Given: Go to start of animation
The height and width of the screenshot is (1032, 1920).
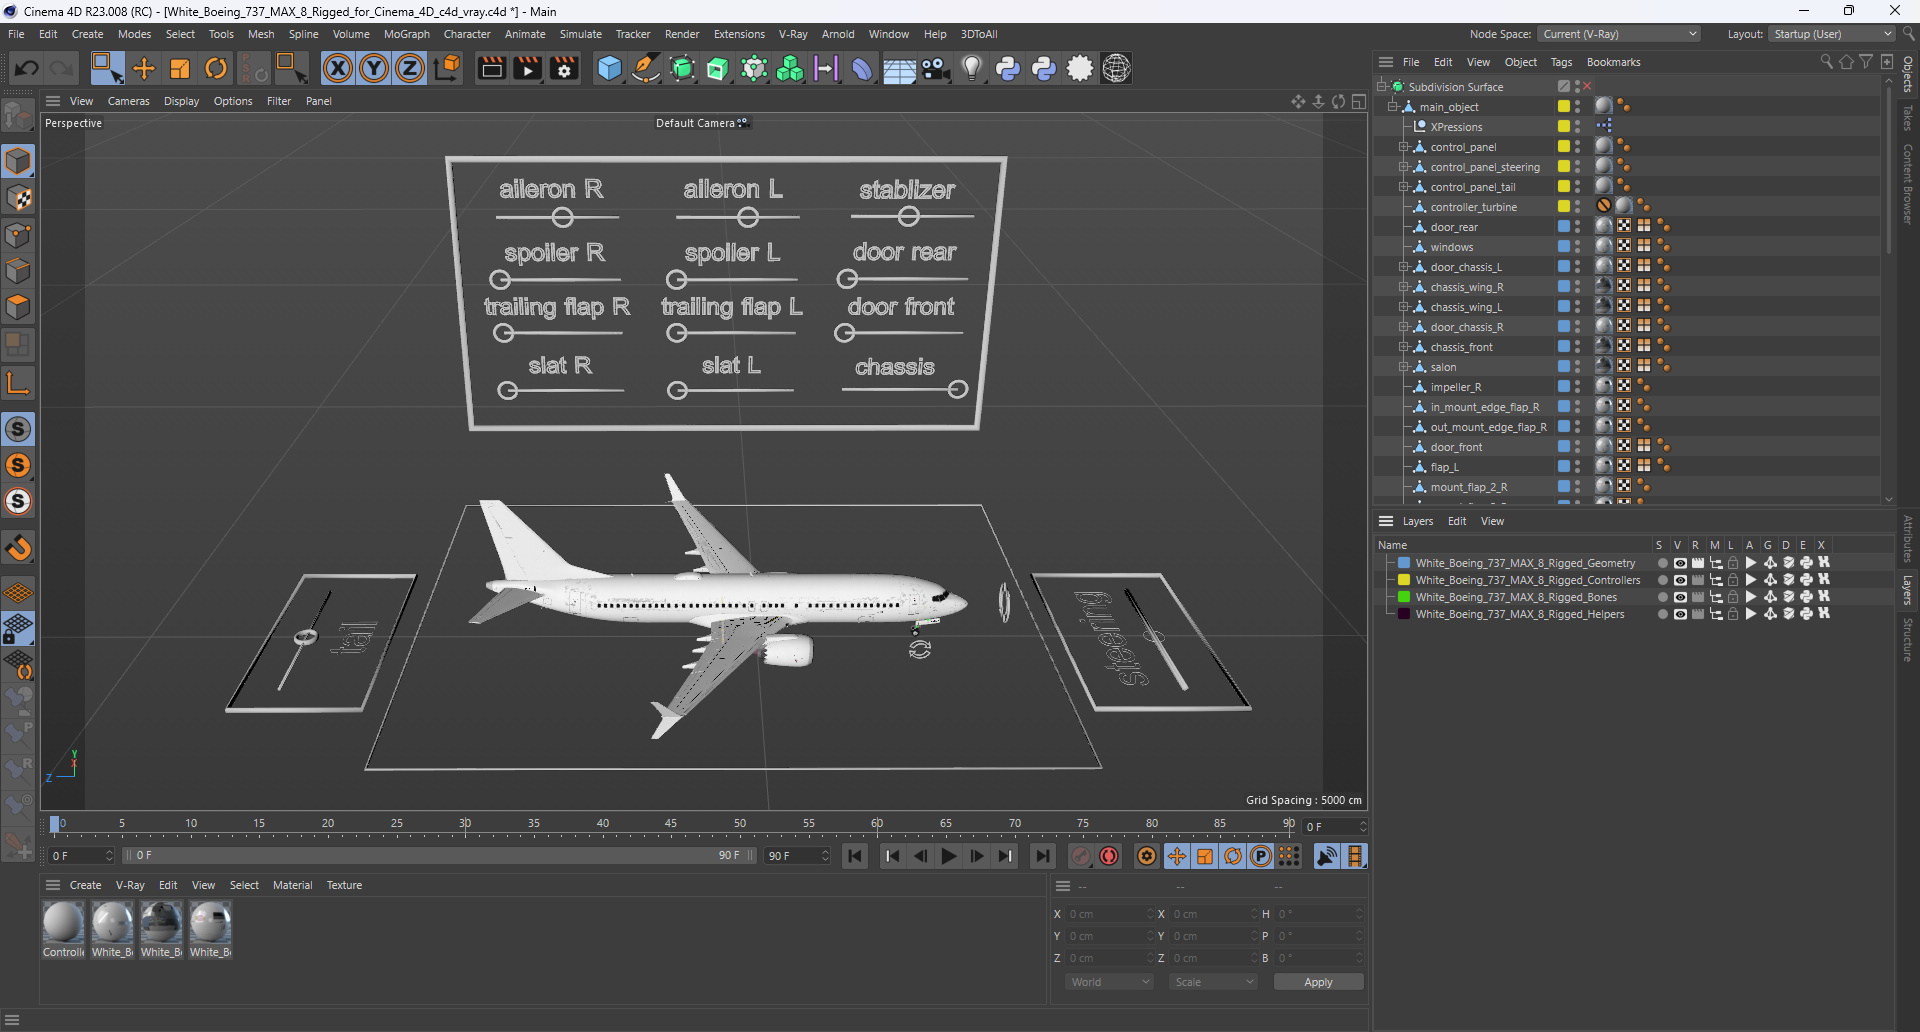Looking at the screenshot, I should point(855,856).
